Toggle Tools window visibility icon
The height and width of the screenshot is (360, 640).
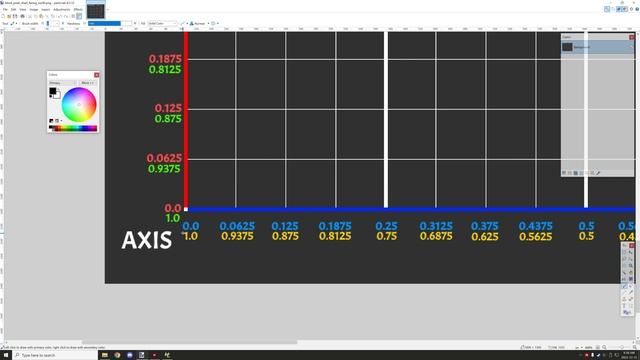[x=607, y=9]
